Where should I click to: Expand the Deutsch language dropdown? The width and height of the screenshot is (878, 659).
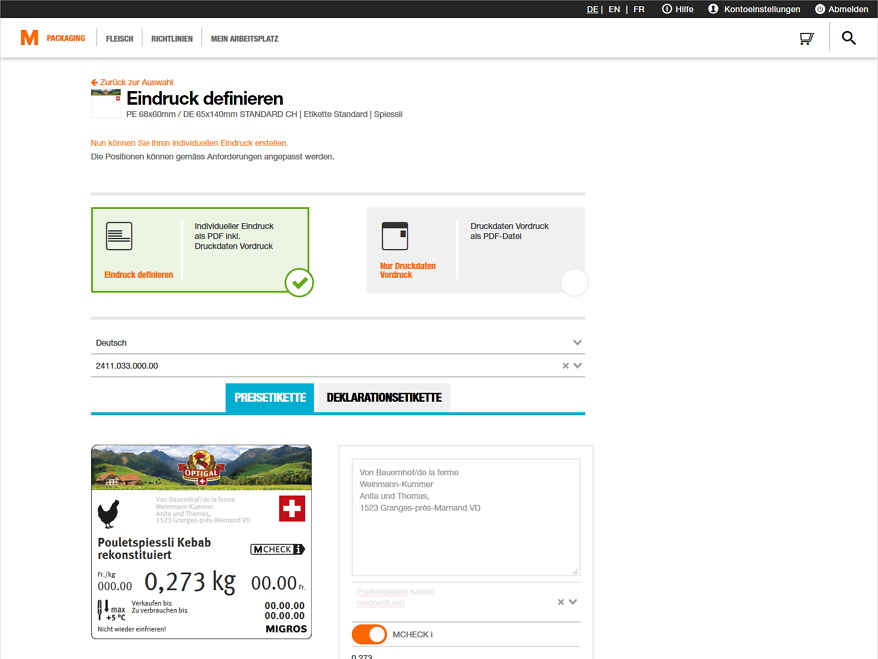coord(577,343)
